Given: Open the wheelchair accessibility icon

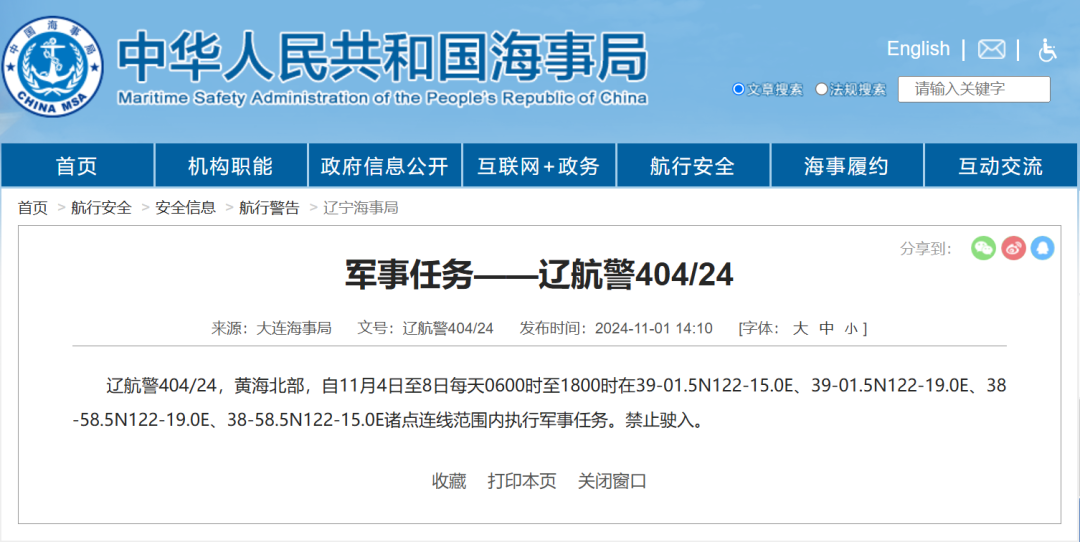Looking at the screenshot, I should 1047,50.
